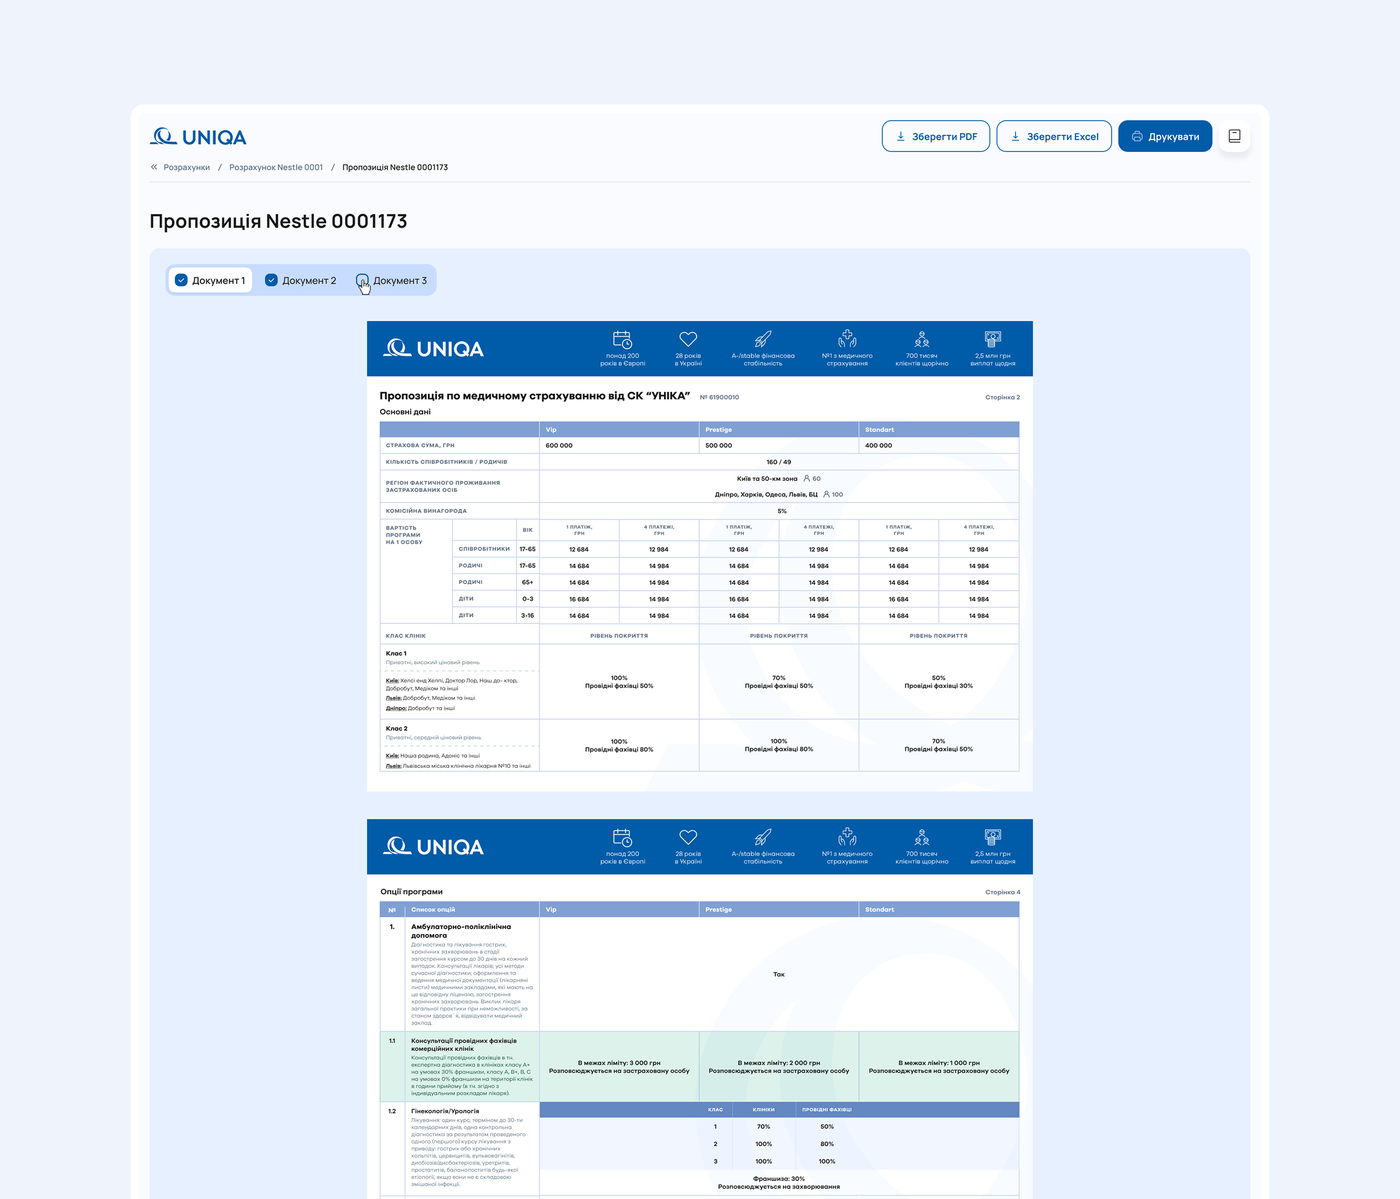Click the СТРАХОВА СУМА, ГРН row label
This screenshot has width=1400, height=1199.
pyautogui.click(x=420, y=445)
